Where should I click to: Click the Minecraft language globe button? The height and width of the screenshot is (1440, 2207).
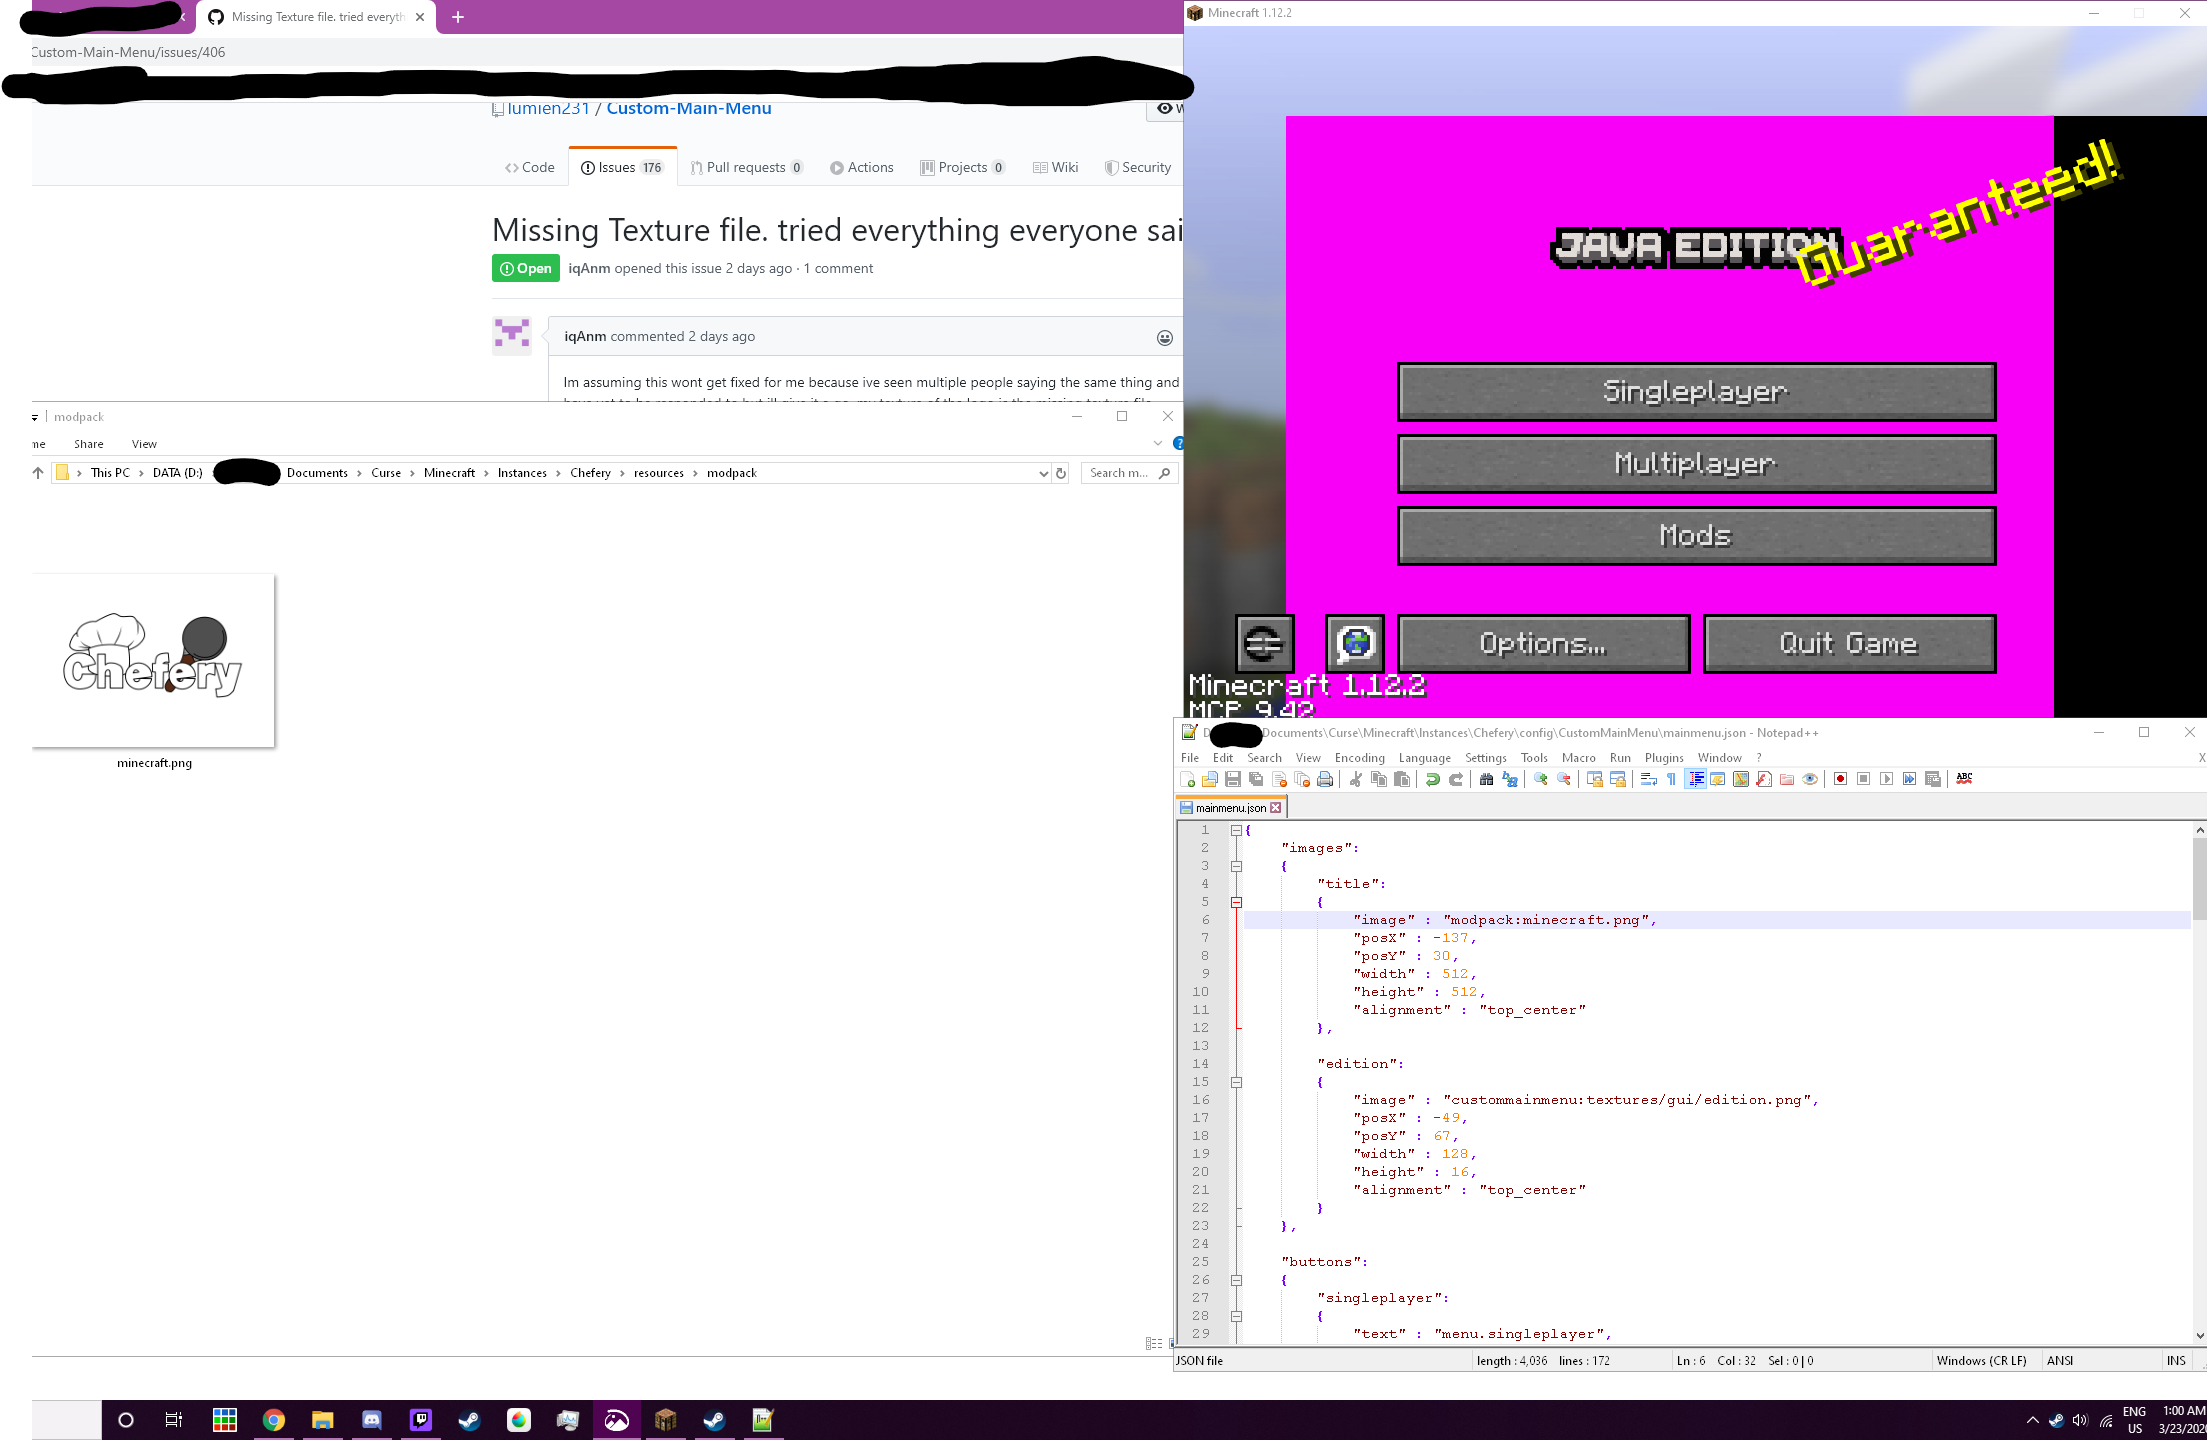click(x=1355, y=643)
